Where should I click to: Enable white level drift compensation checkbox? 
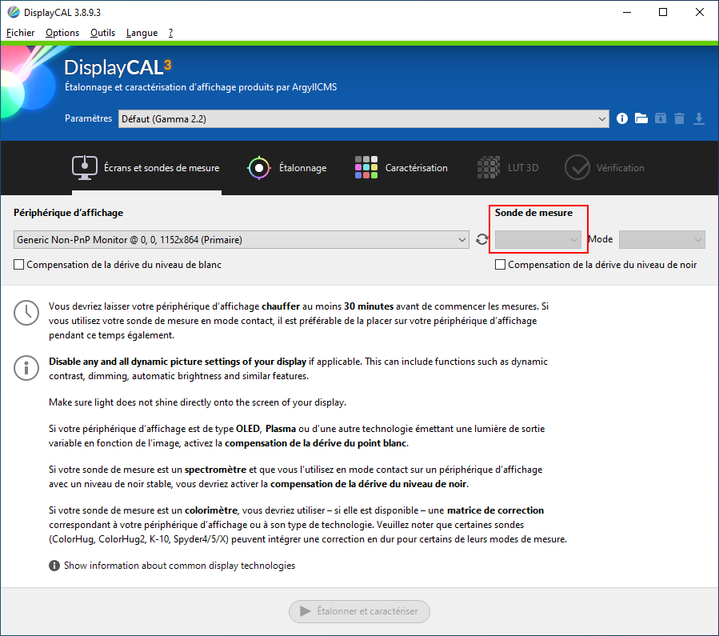[x=20, y=265]
